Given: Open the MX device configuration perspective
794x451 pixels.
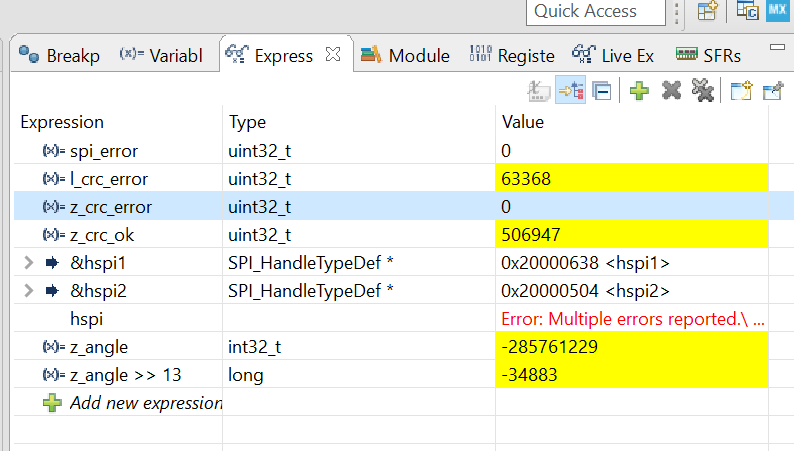Looking at the screenshot, I should coord(778,11).
